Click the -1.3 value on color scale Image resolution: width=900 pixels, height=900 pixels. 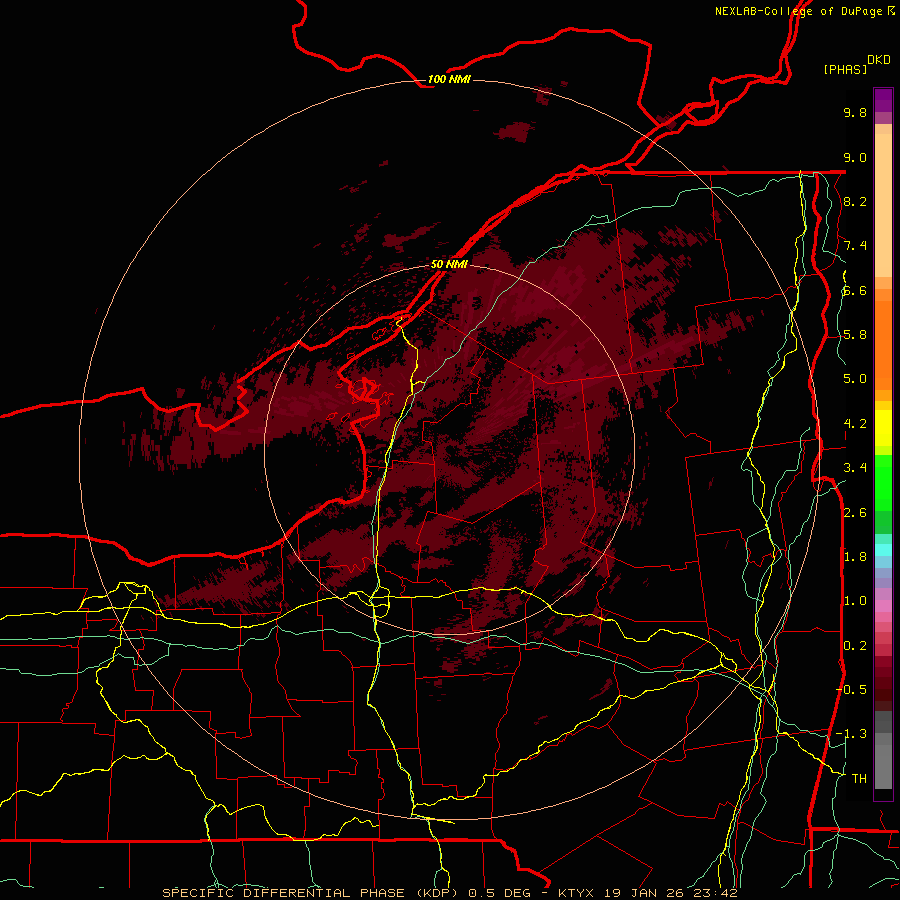point(851,734)
